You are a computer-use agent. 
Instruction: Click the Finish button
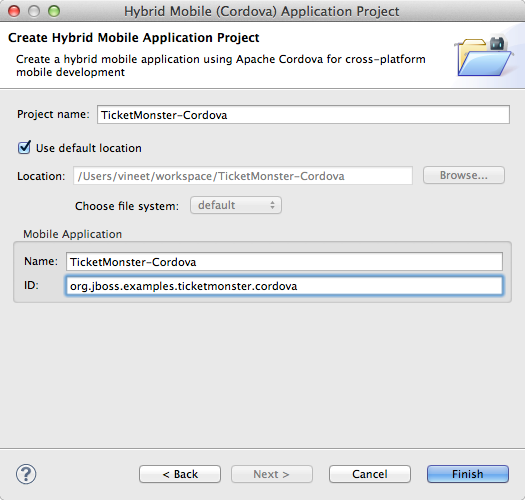[468, 474]
